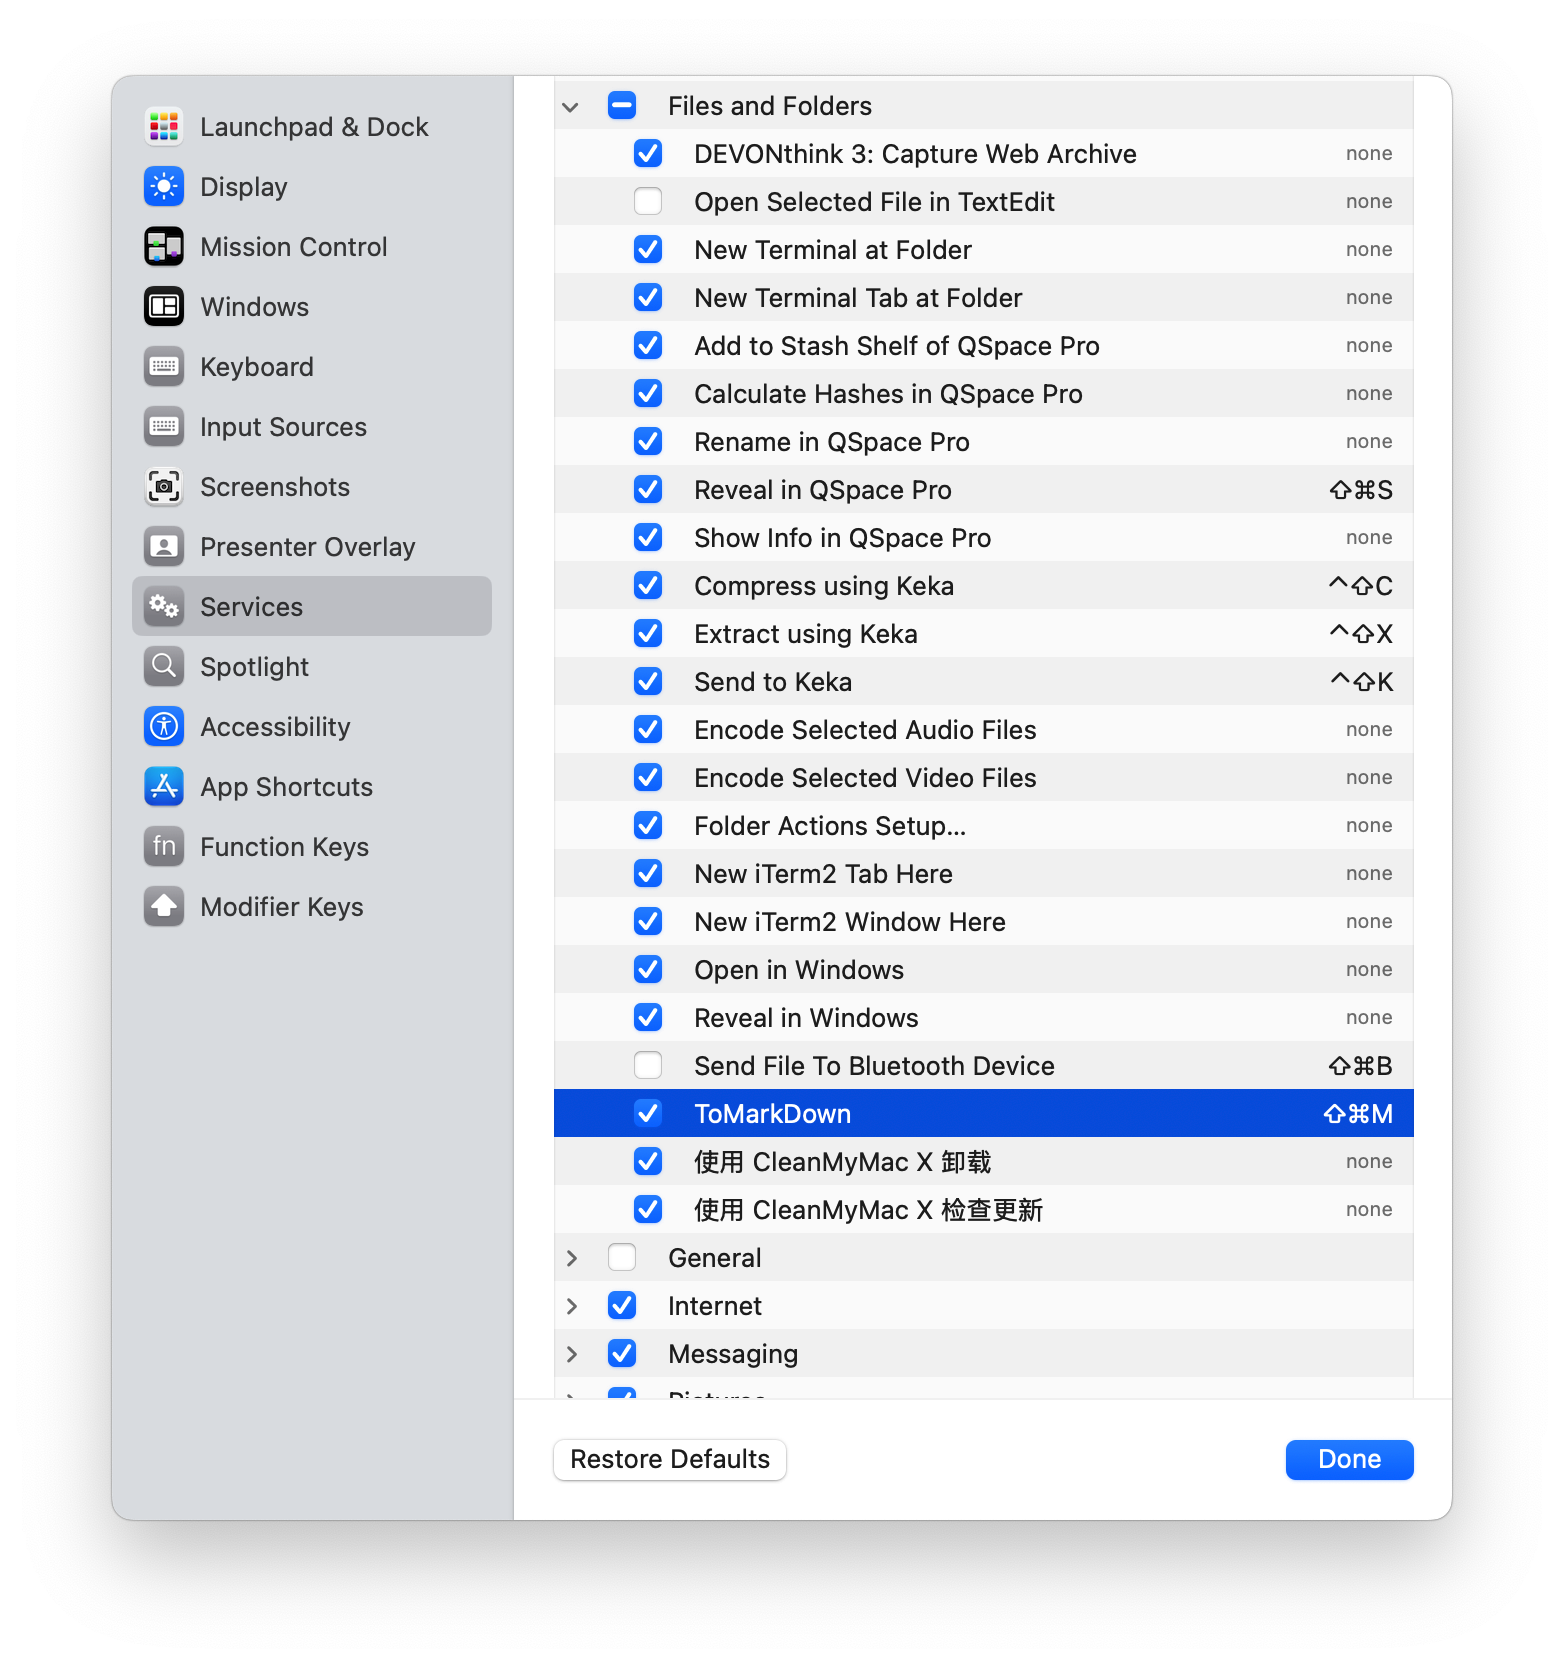Expand the General services group

571,1258
